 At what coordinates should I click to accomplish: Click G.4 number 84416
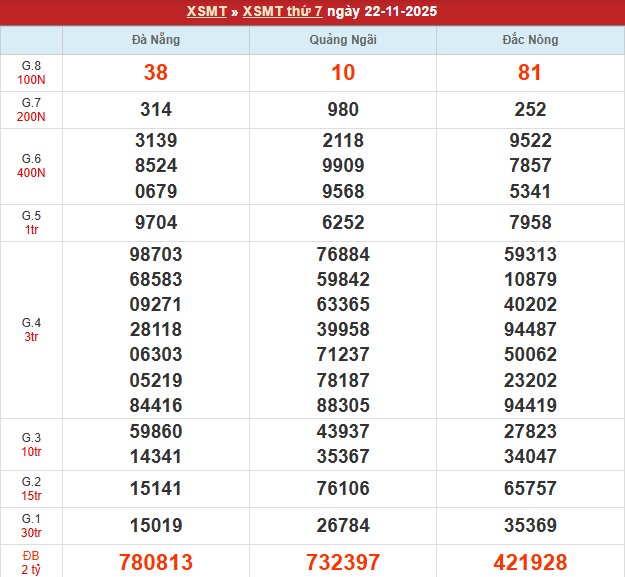[x=156, y=405]
